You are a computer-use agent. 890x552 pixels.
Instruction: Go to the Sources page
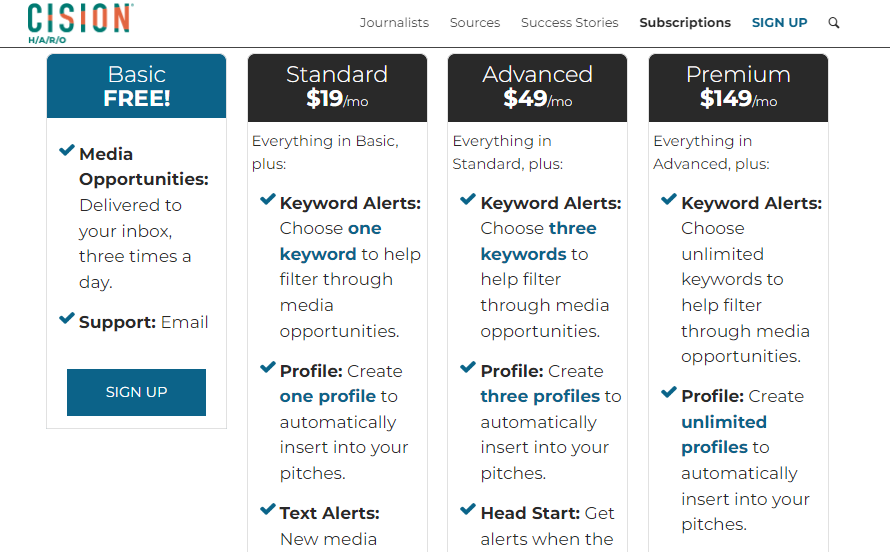475,23
